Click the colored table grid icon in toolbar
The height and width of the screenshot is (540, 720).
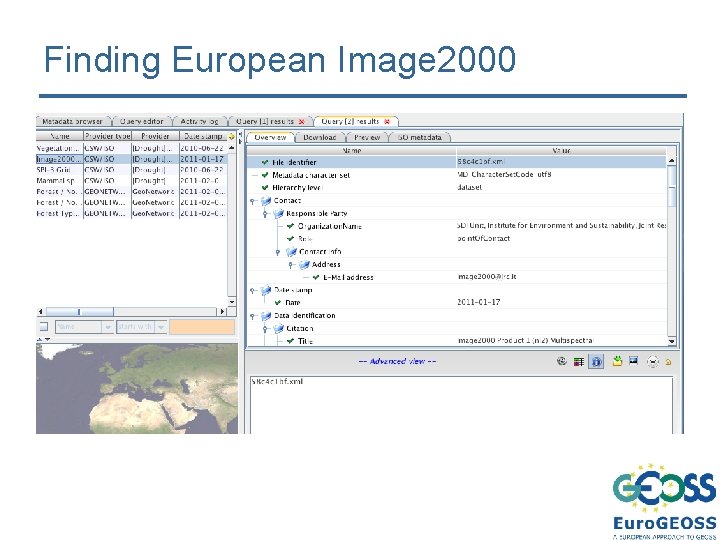pos(579,362)
